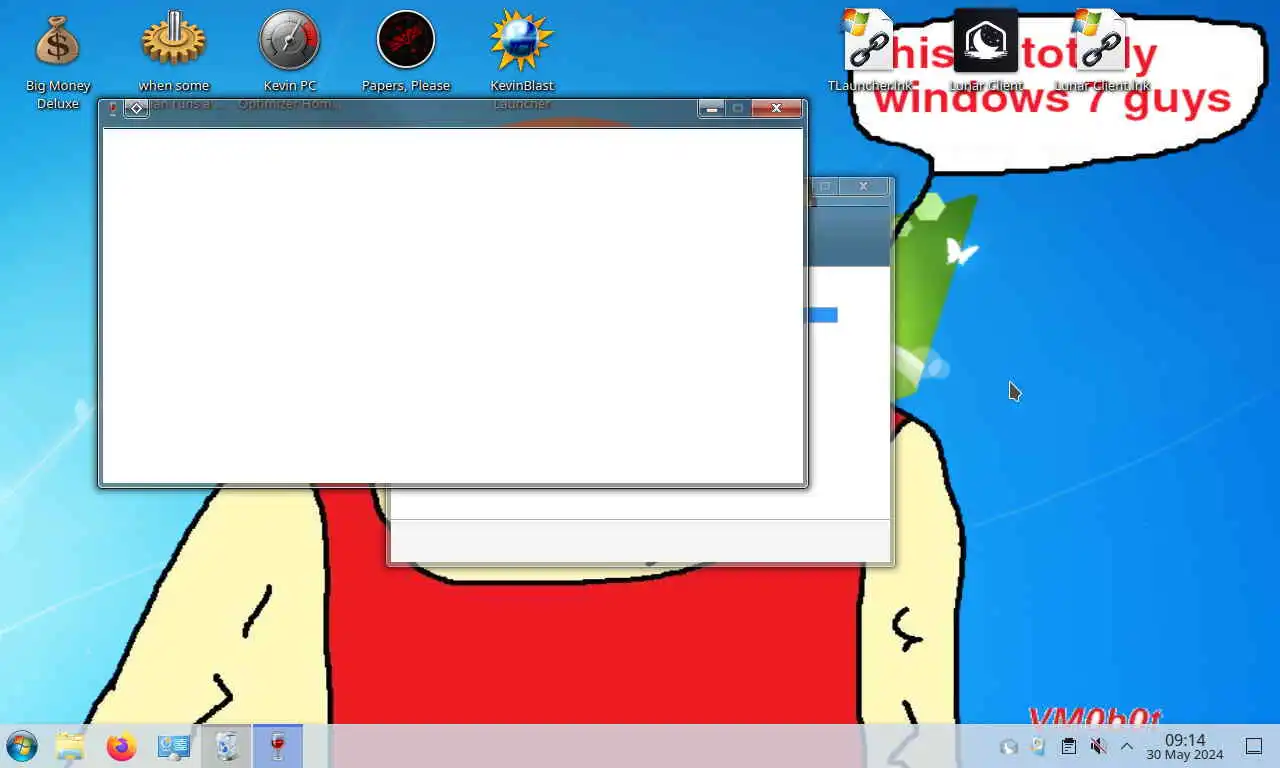Maximize the front blank window

[x=738, y=108]
